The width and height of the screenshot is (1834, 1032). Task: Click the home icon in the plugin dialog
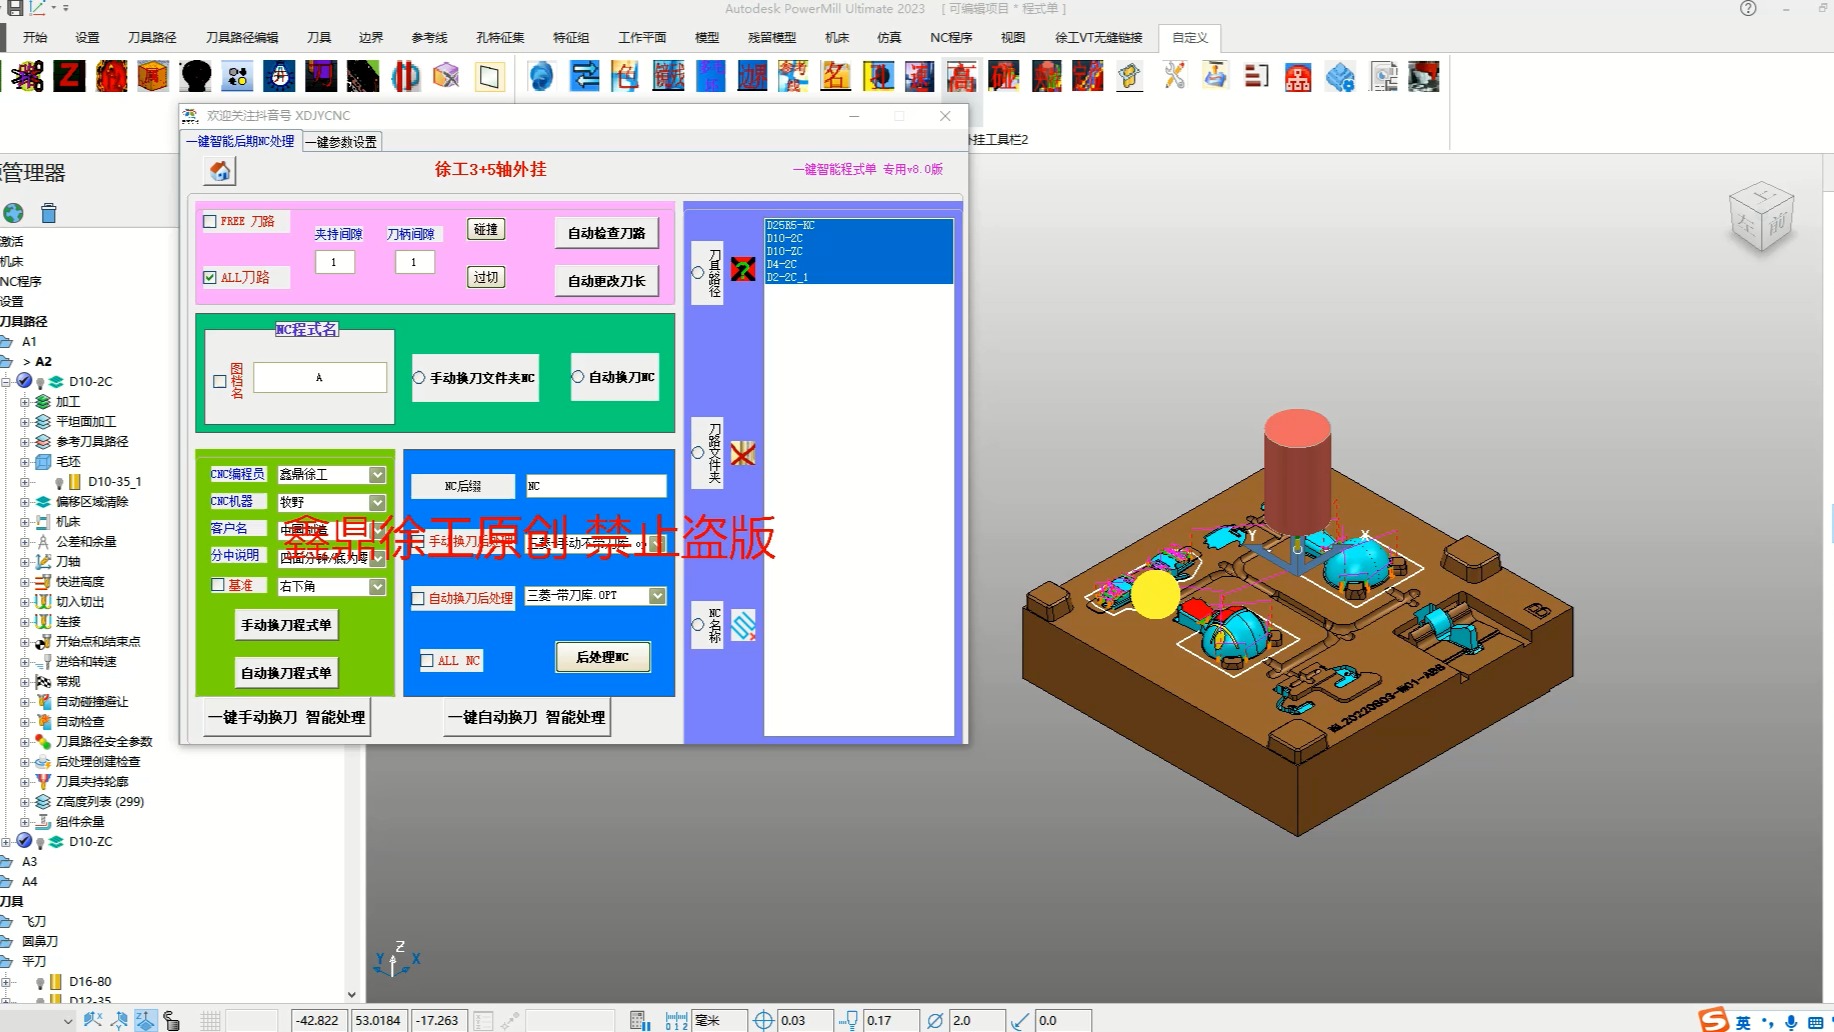point(220,171)
